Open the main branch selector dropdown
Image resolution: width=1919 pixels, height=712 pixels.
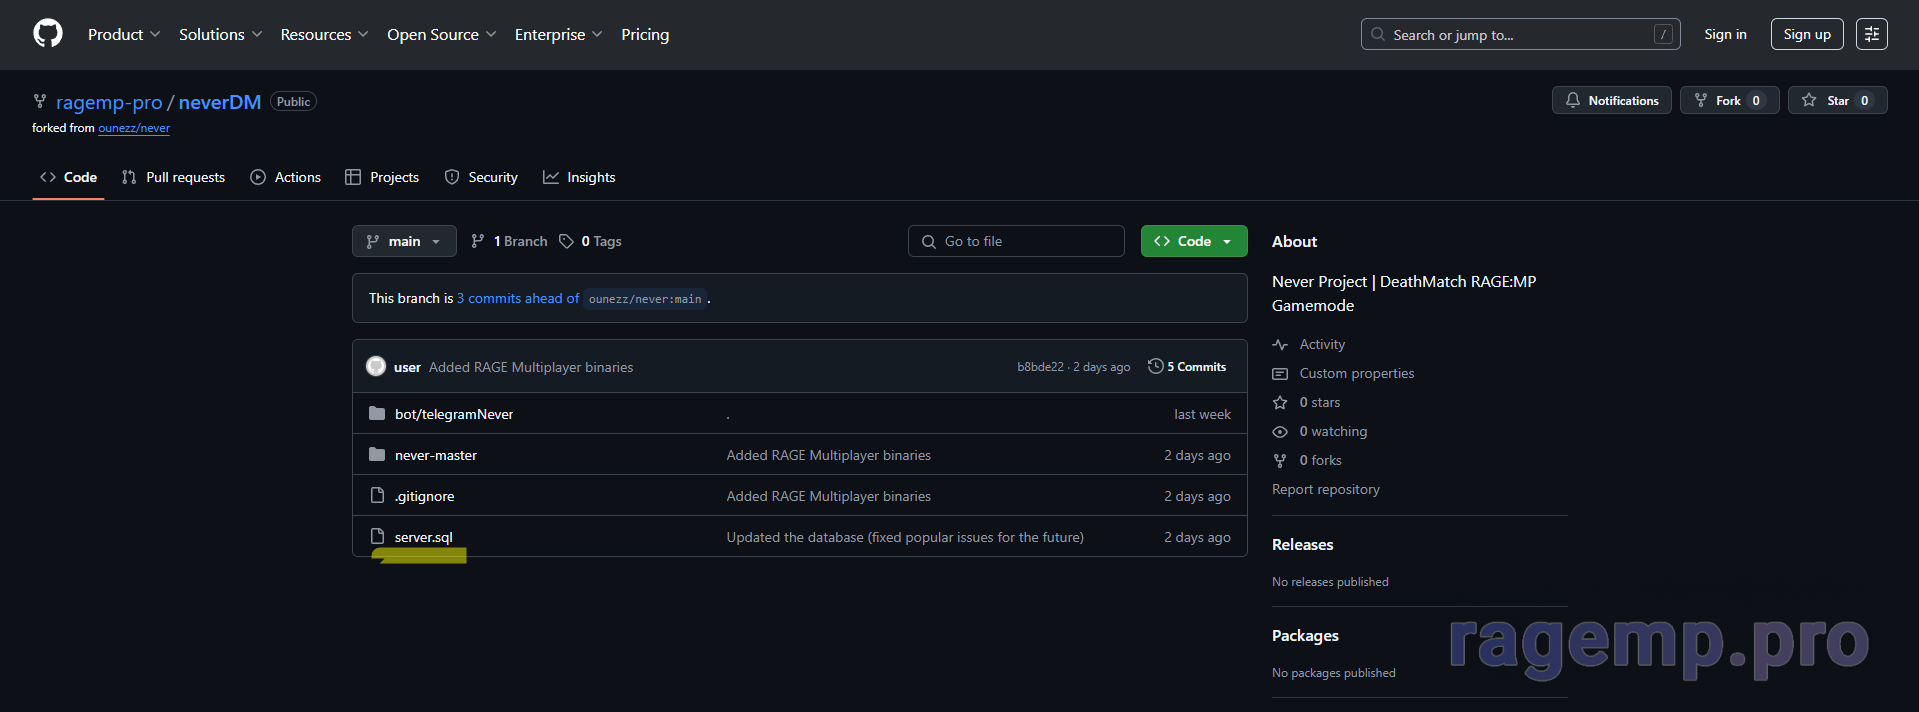coord(404,241)
